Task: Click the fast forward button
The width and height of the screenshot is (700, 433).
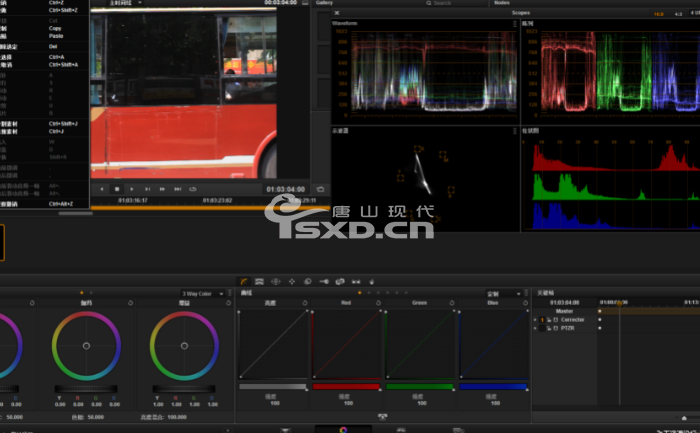Action: pos(162,189)
